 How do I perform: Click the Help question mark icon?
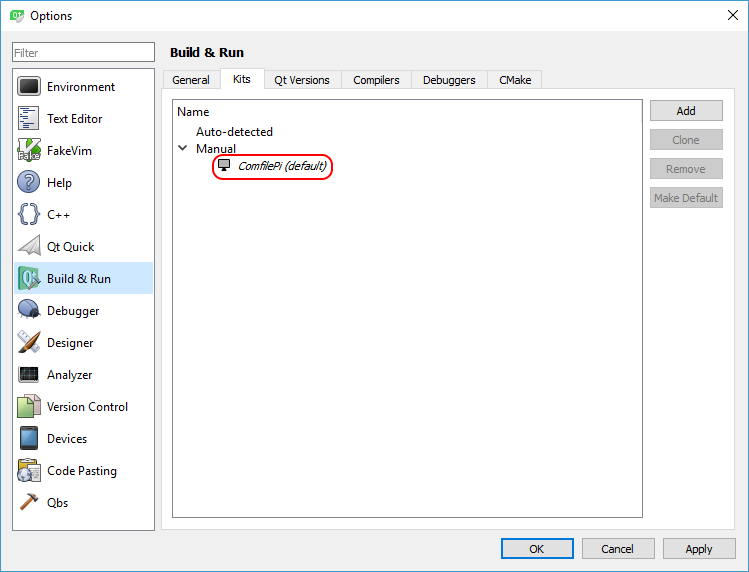coord(29,183)
